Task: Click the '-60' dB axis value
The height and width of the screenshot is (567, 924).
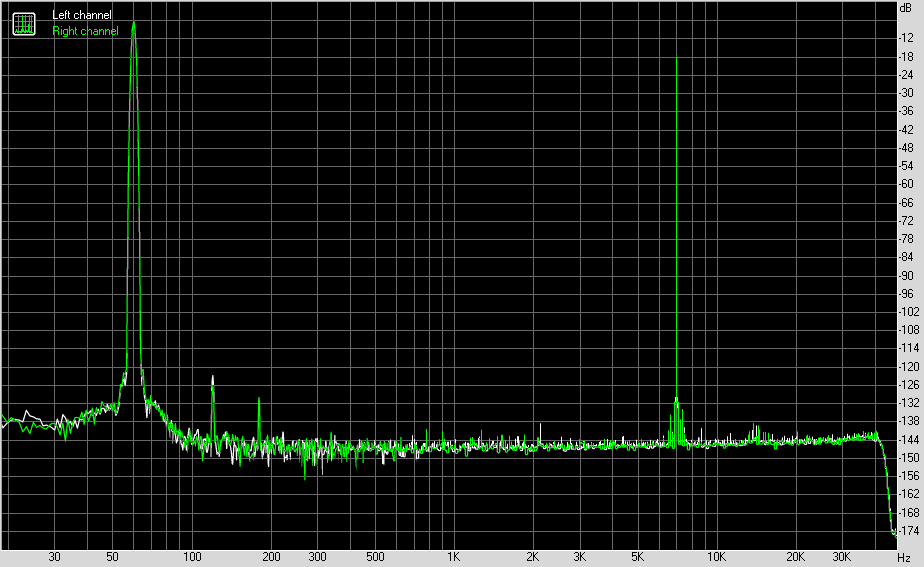Action: (x=906, y=184)
